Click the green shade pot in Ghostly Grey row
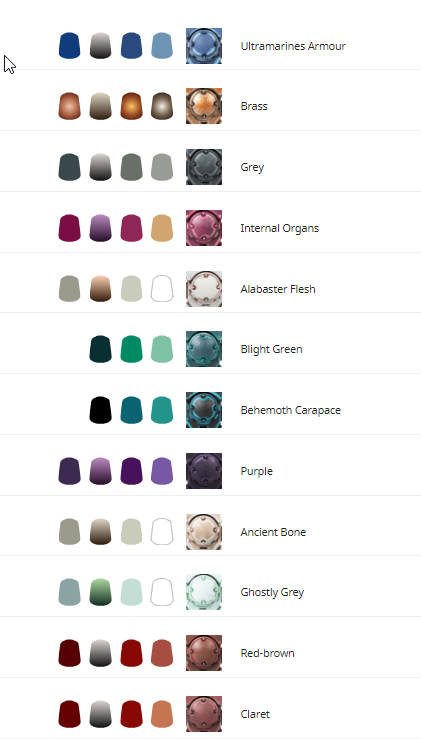Image resolution: width=421 pixels, height=739 pixels. tap(100, 592)
